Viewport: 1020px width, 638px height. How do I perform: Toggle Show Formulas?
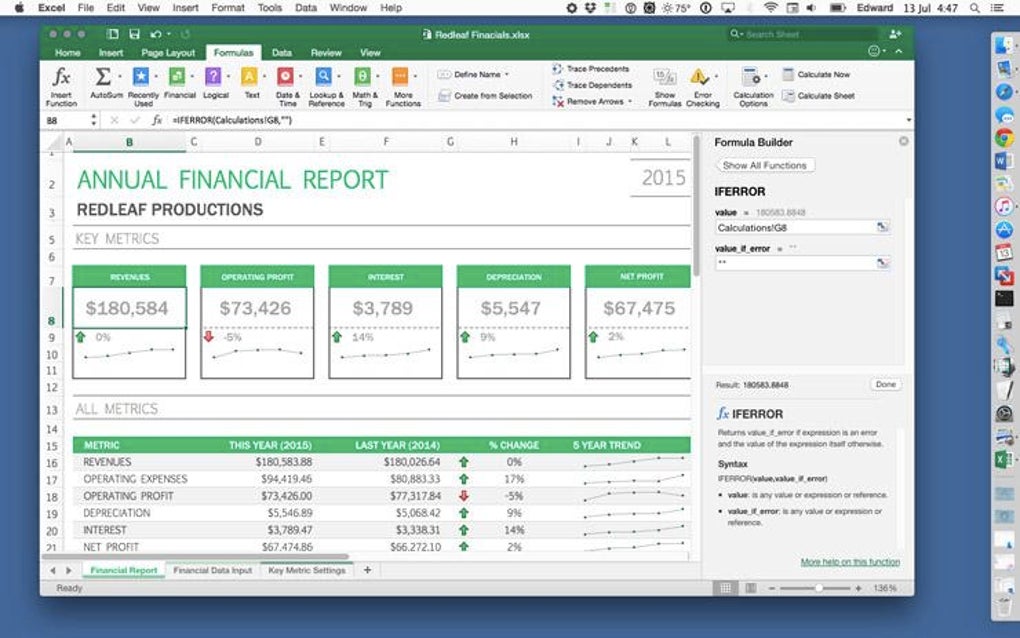pos(664,86)
